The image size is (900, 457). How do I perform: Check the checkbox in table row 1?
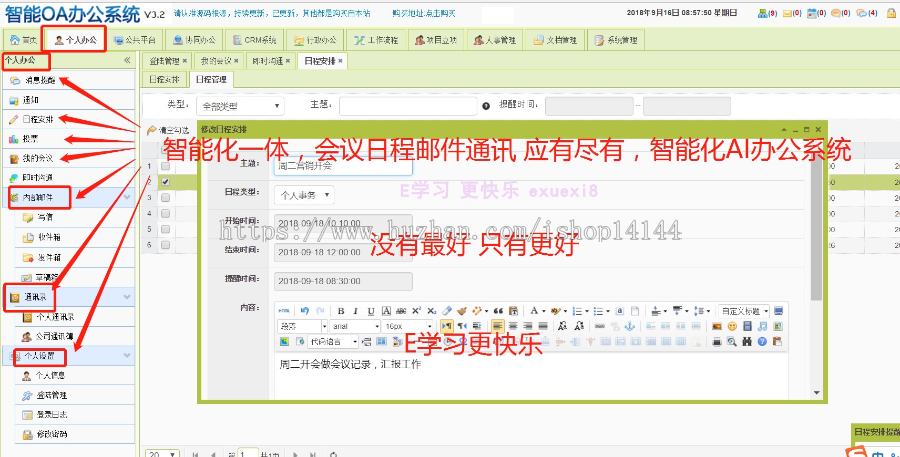click(x=165, y=166)
